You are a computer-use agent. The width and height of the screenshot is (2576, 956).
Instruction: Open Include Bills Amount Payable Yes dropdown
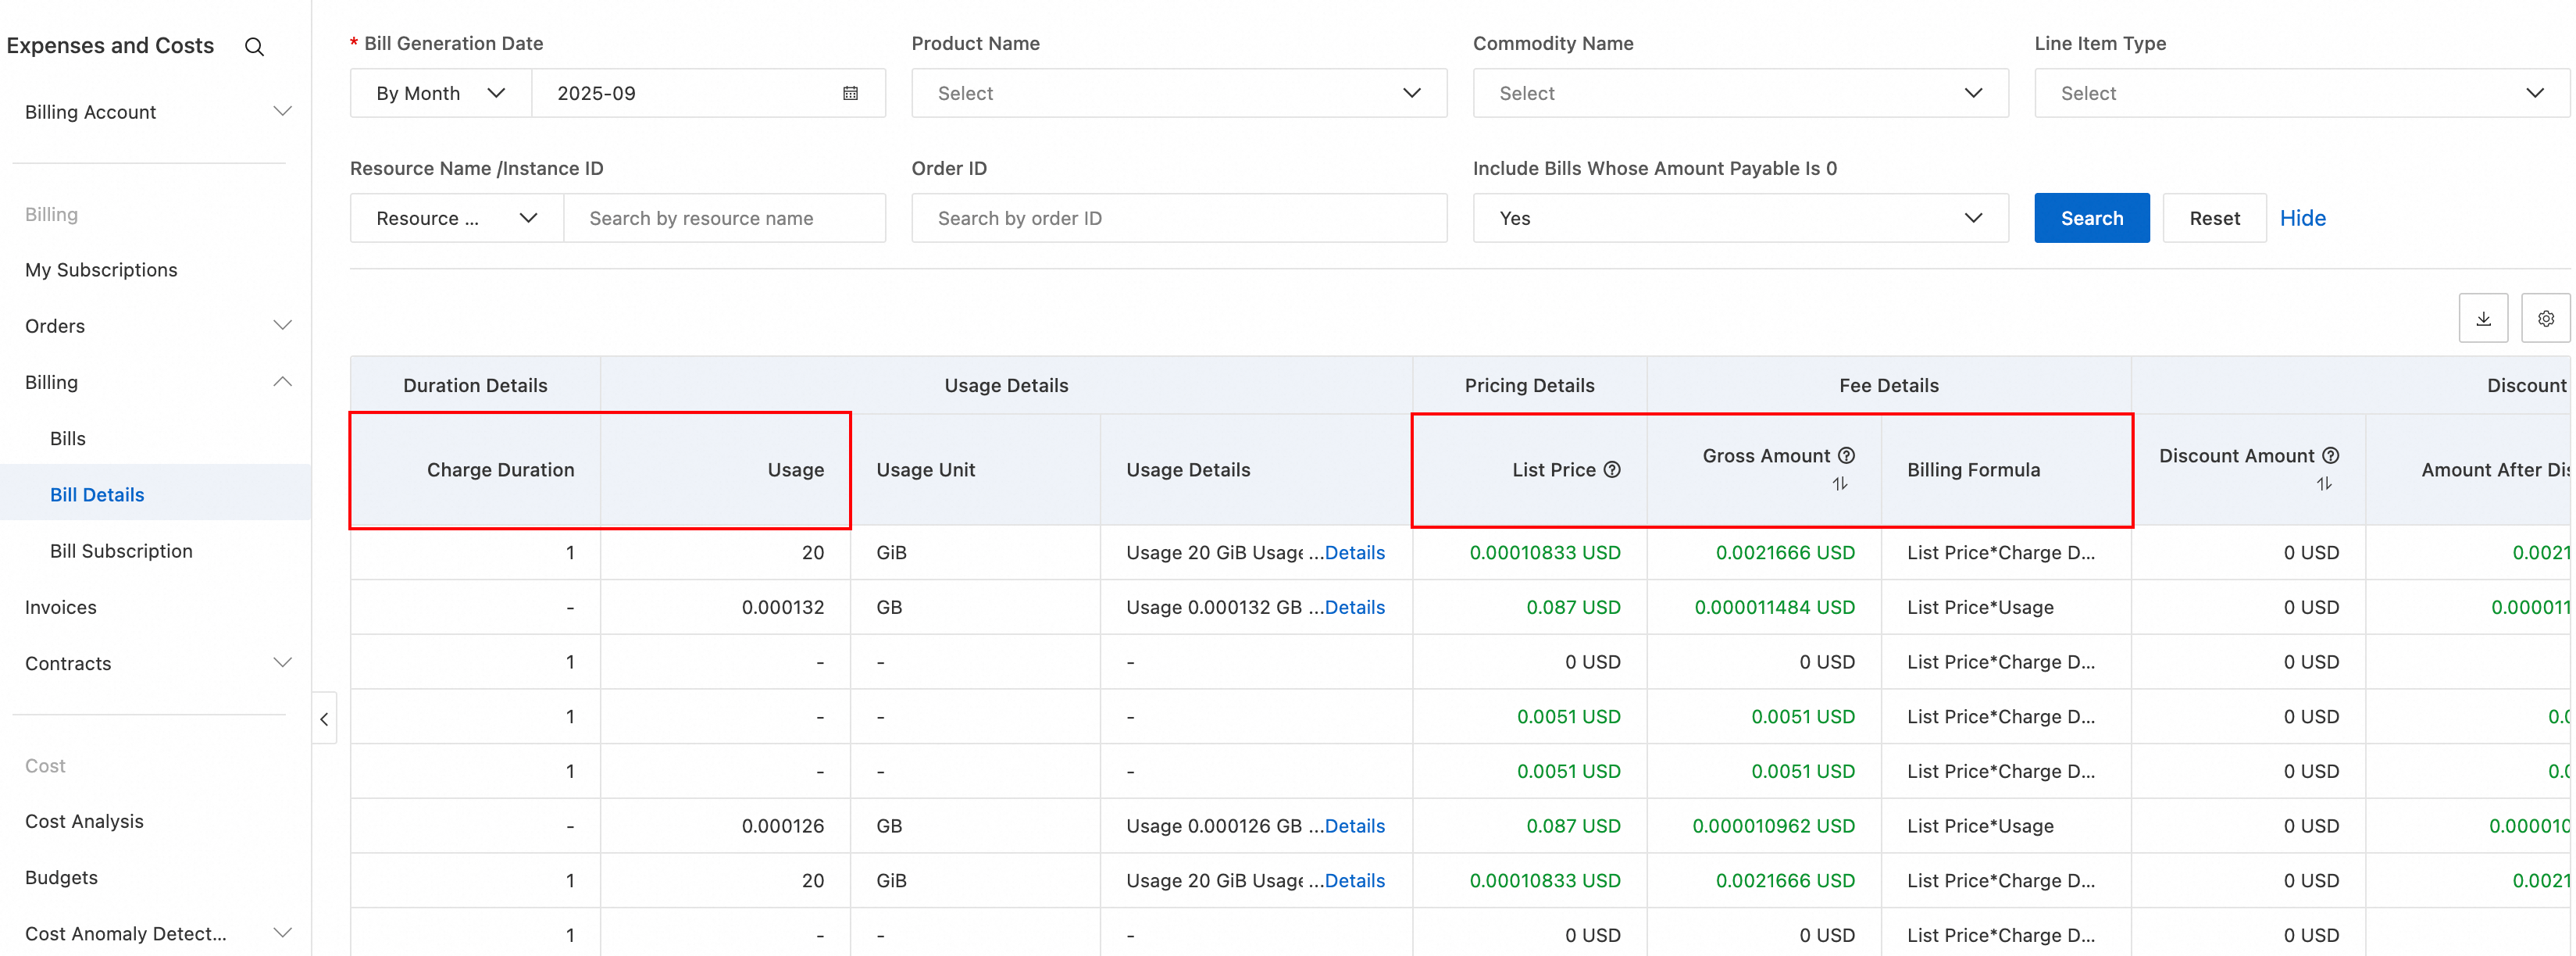1739,218
